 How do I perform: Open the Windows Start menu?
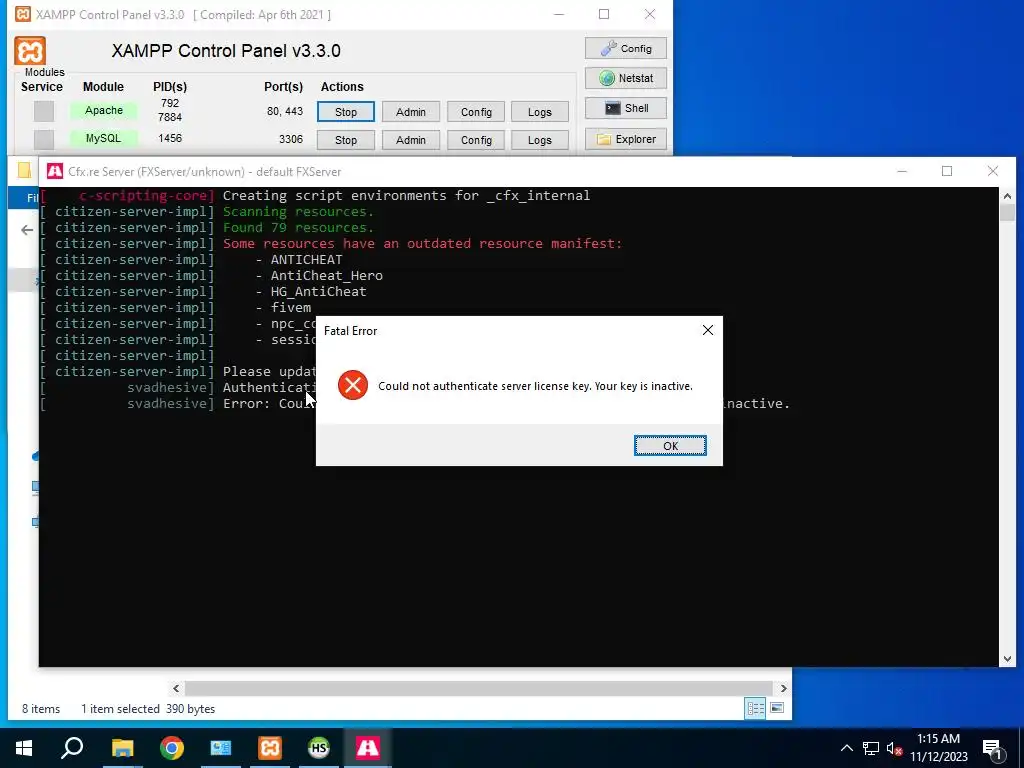point(24,748)
